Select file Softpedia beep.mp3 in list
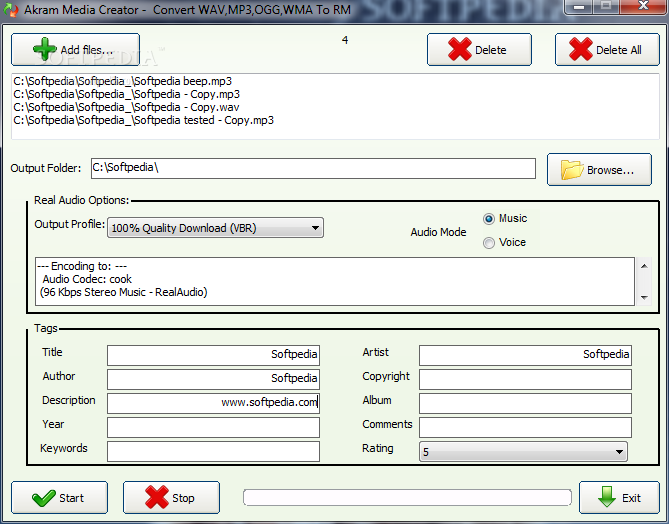This screenshot has height=524, width=669. [x=122, y=81]
